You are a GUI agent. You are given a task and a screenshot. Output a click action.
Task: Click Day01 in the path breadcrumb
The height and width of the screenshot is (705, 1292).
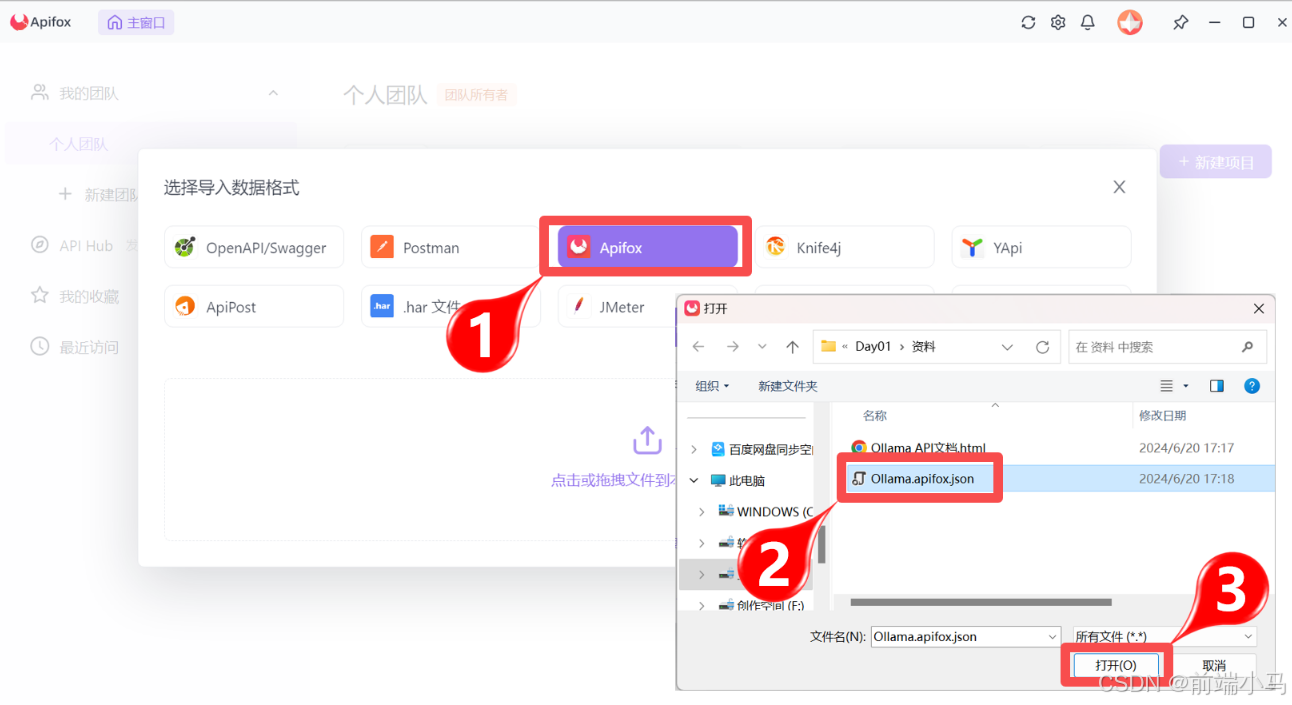[873, 346]
